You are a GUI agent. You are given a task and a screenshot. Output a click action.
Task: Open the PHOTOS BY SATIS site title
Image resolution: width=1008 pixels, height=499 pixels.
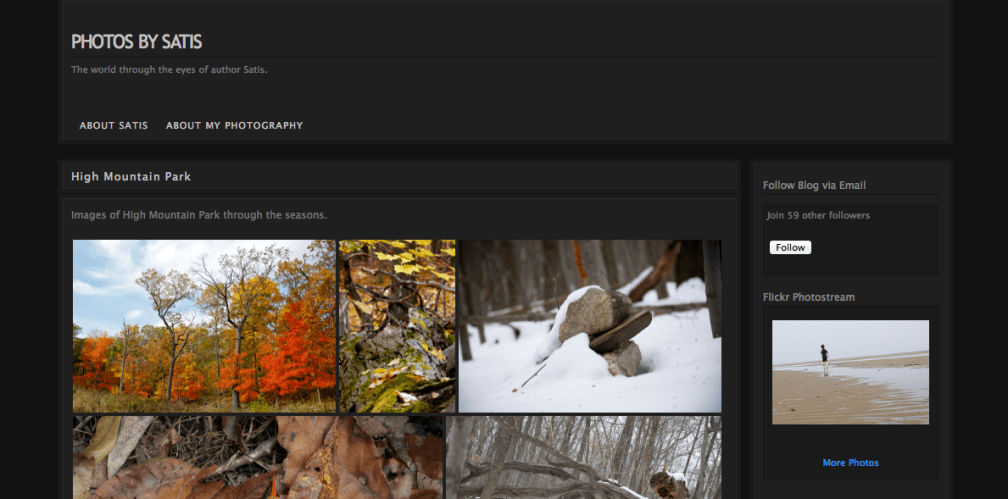(136, 42)
